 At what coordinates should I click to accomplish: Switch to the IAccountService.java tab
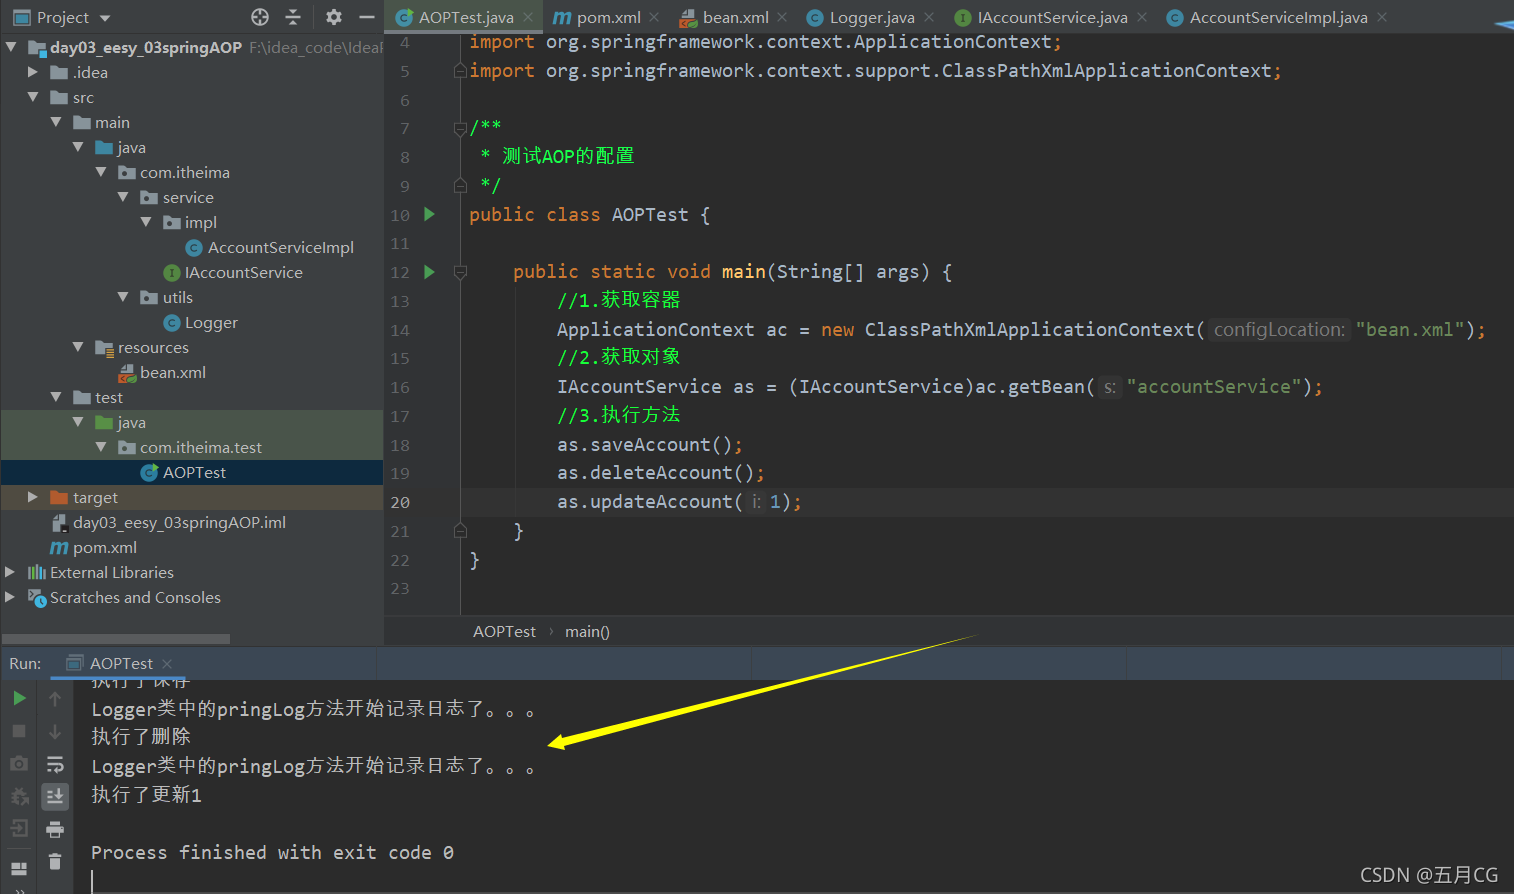pyautogui.click(x=1052, y=17)
